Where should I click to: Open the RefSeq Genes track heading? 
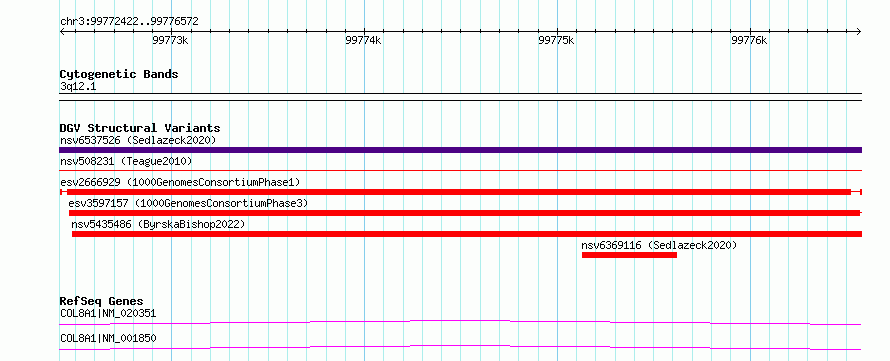click(102, 301)
